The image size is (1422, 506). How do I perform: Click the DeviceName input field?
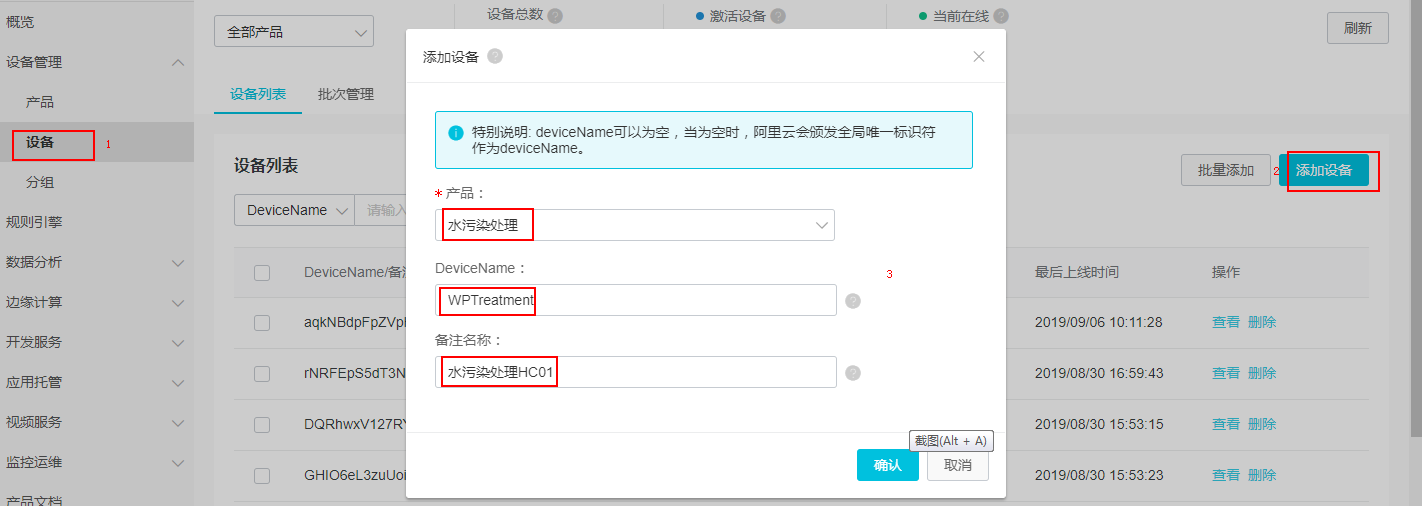pos(638,300)
